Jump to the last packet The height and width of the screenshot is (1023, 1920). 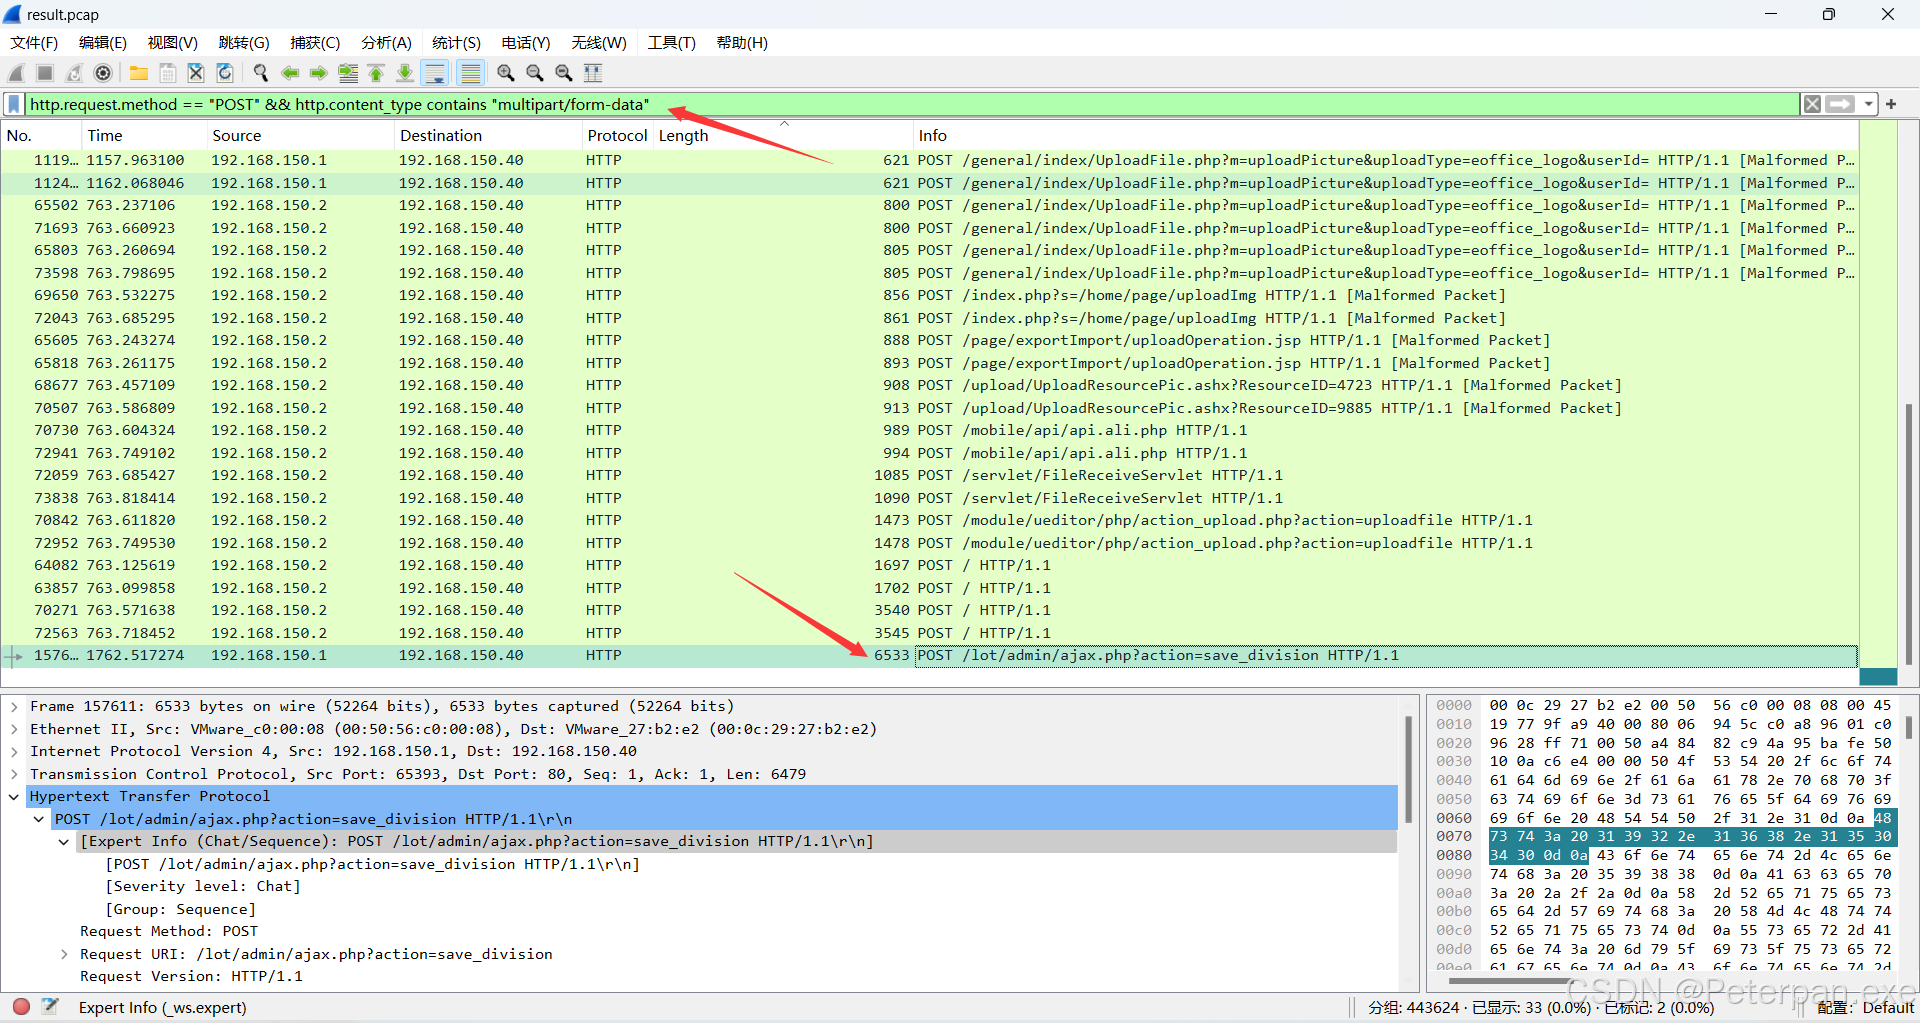405,73
